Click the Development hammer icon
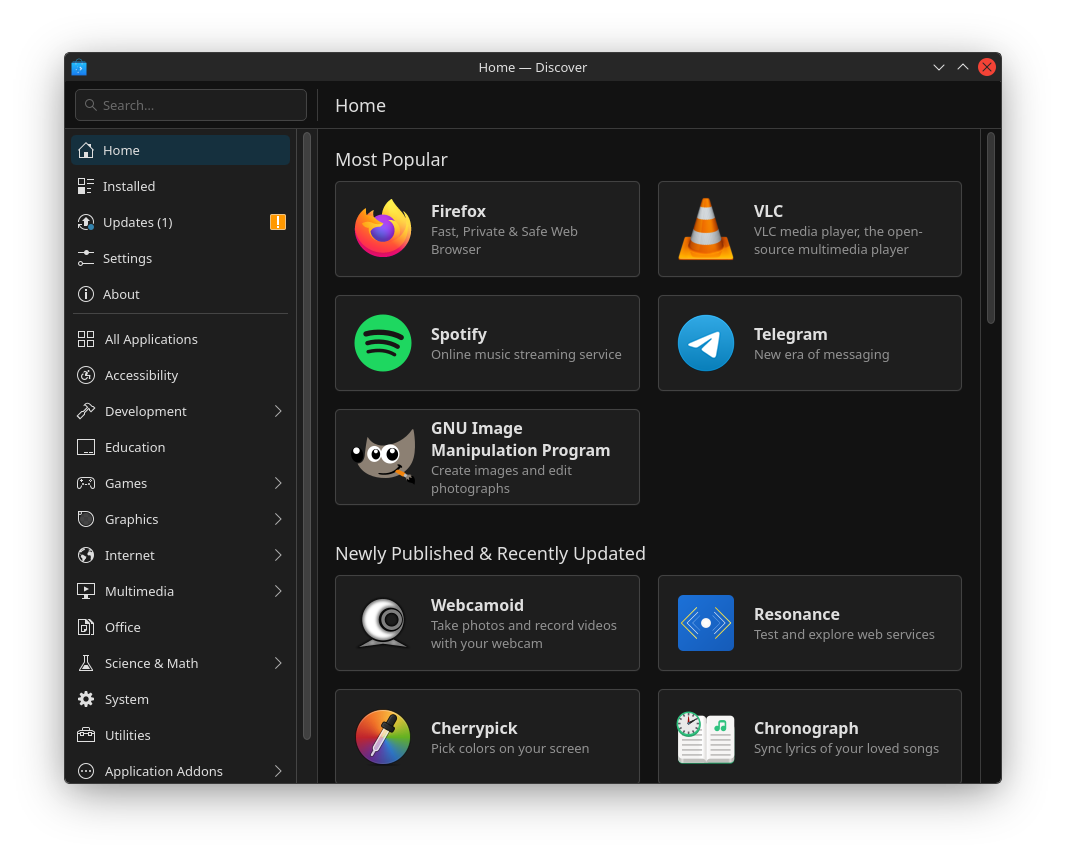 coord(86,411)
